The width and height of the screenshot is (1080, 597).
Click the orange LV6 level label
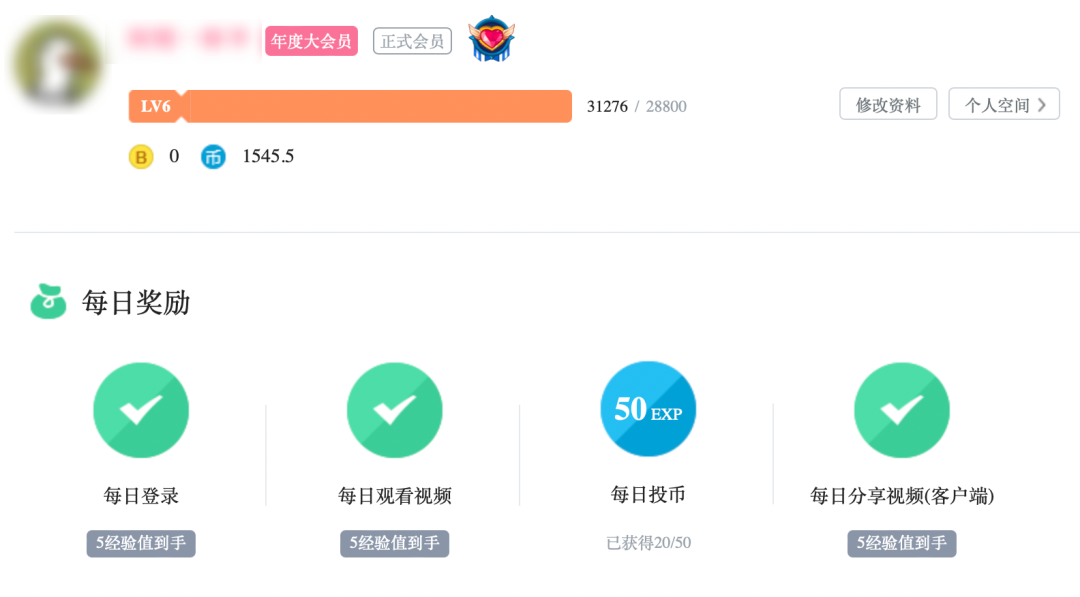pyautogui.click(x=156, y=106)
